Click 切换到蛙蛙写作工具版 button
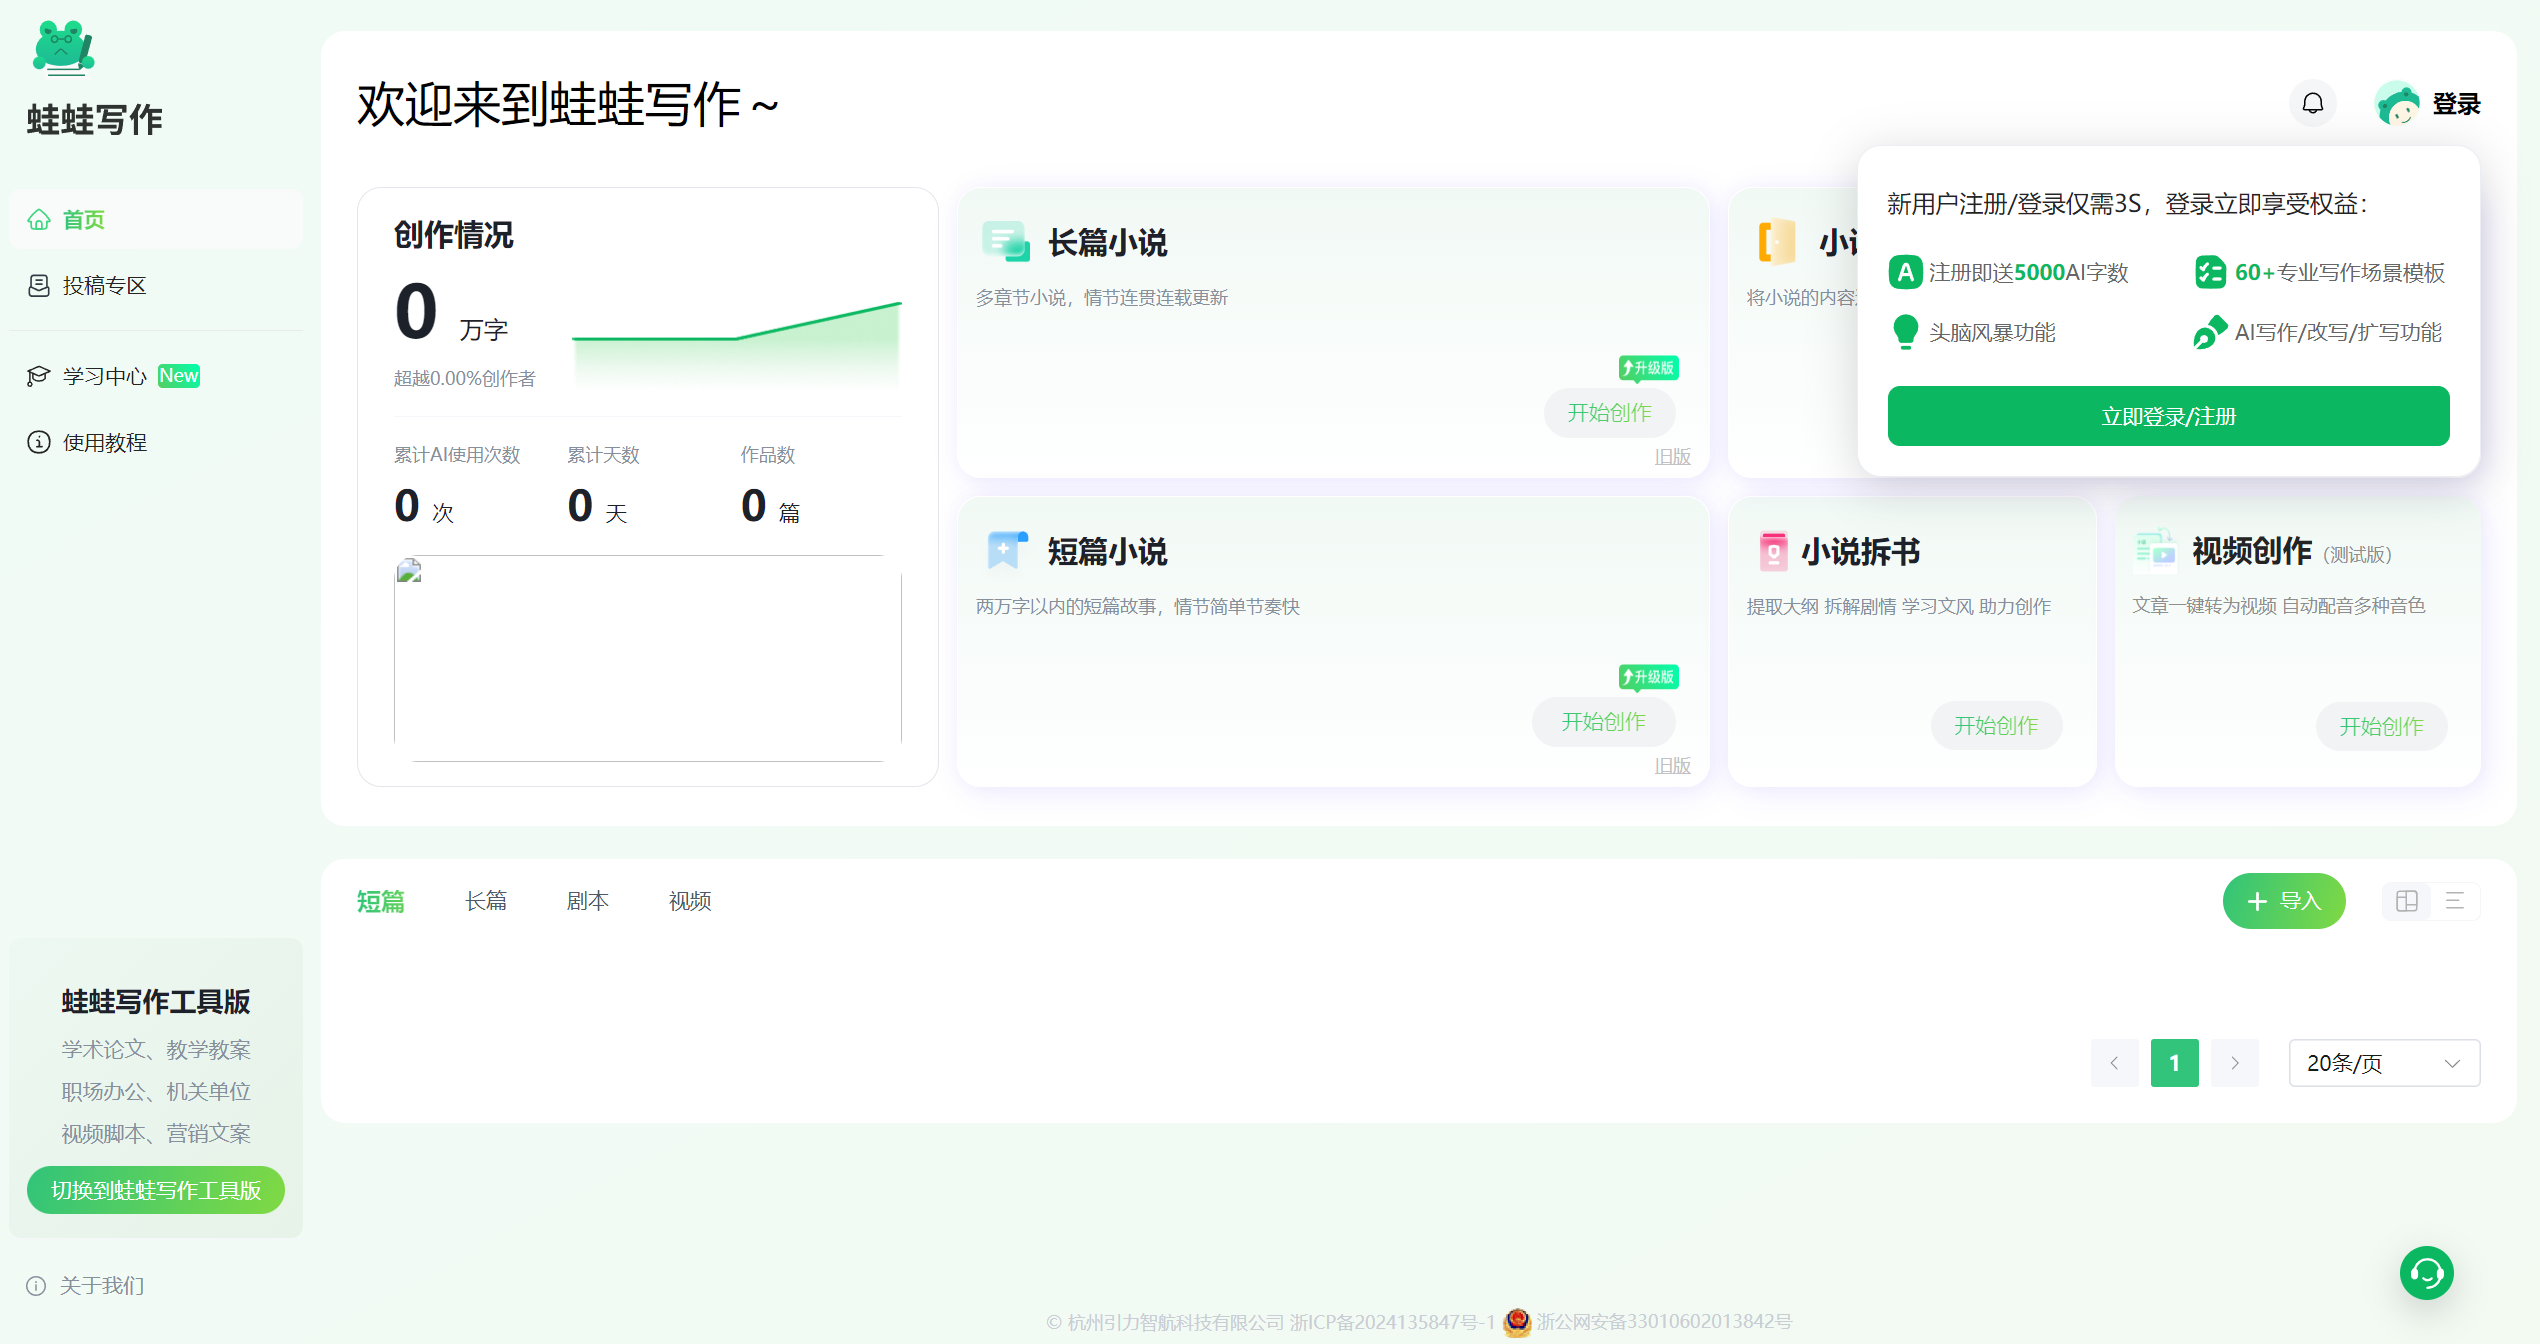This screenshot has width=2540, height=1344. [156, 1190]
